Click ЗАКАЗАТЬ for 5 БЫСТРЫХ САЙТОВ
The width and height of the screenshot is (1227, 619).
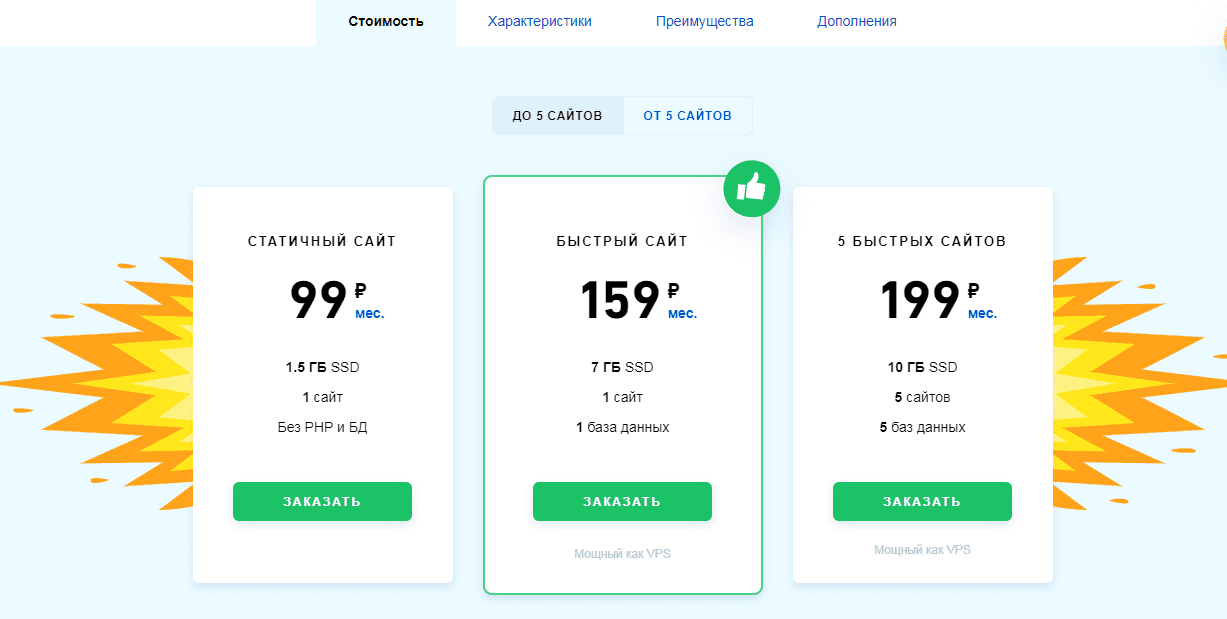point(922,501)
